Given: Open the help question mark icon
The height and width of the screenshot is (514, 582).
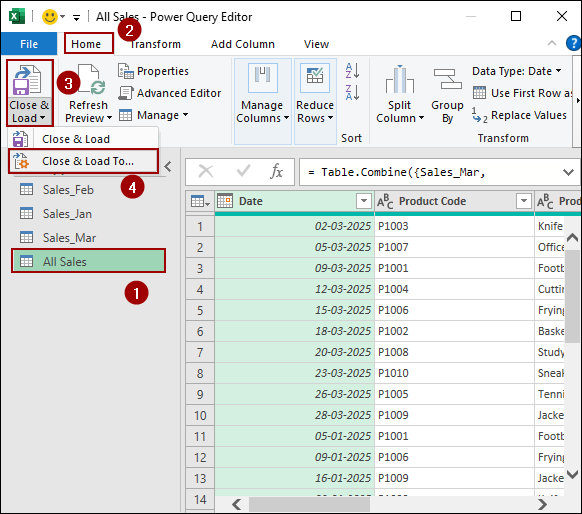Looking at the screenshot, I should [x=573, y=43].
